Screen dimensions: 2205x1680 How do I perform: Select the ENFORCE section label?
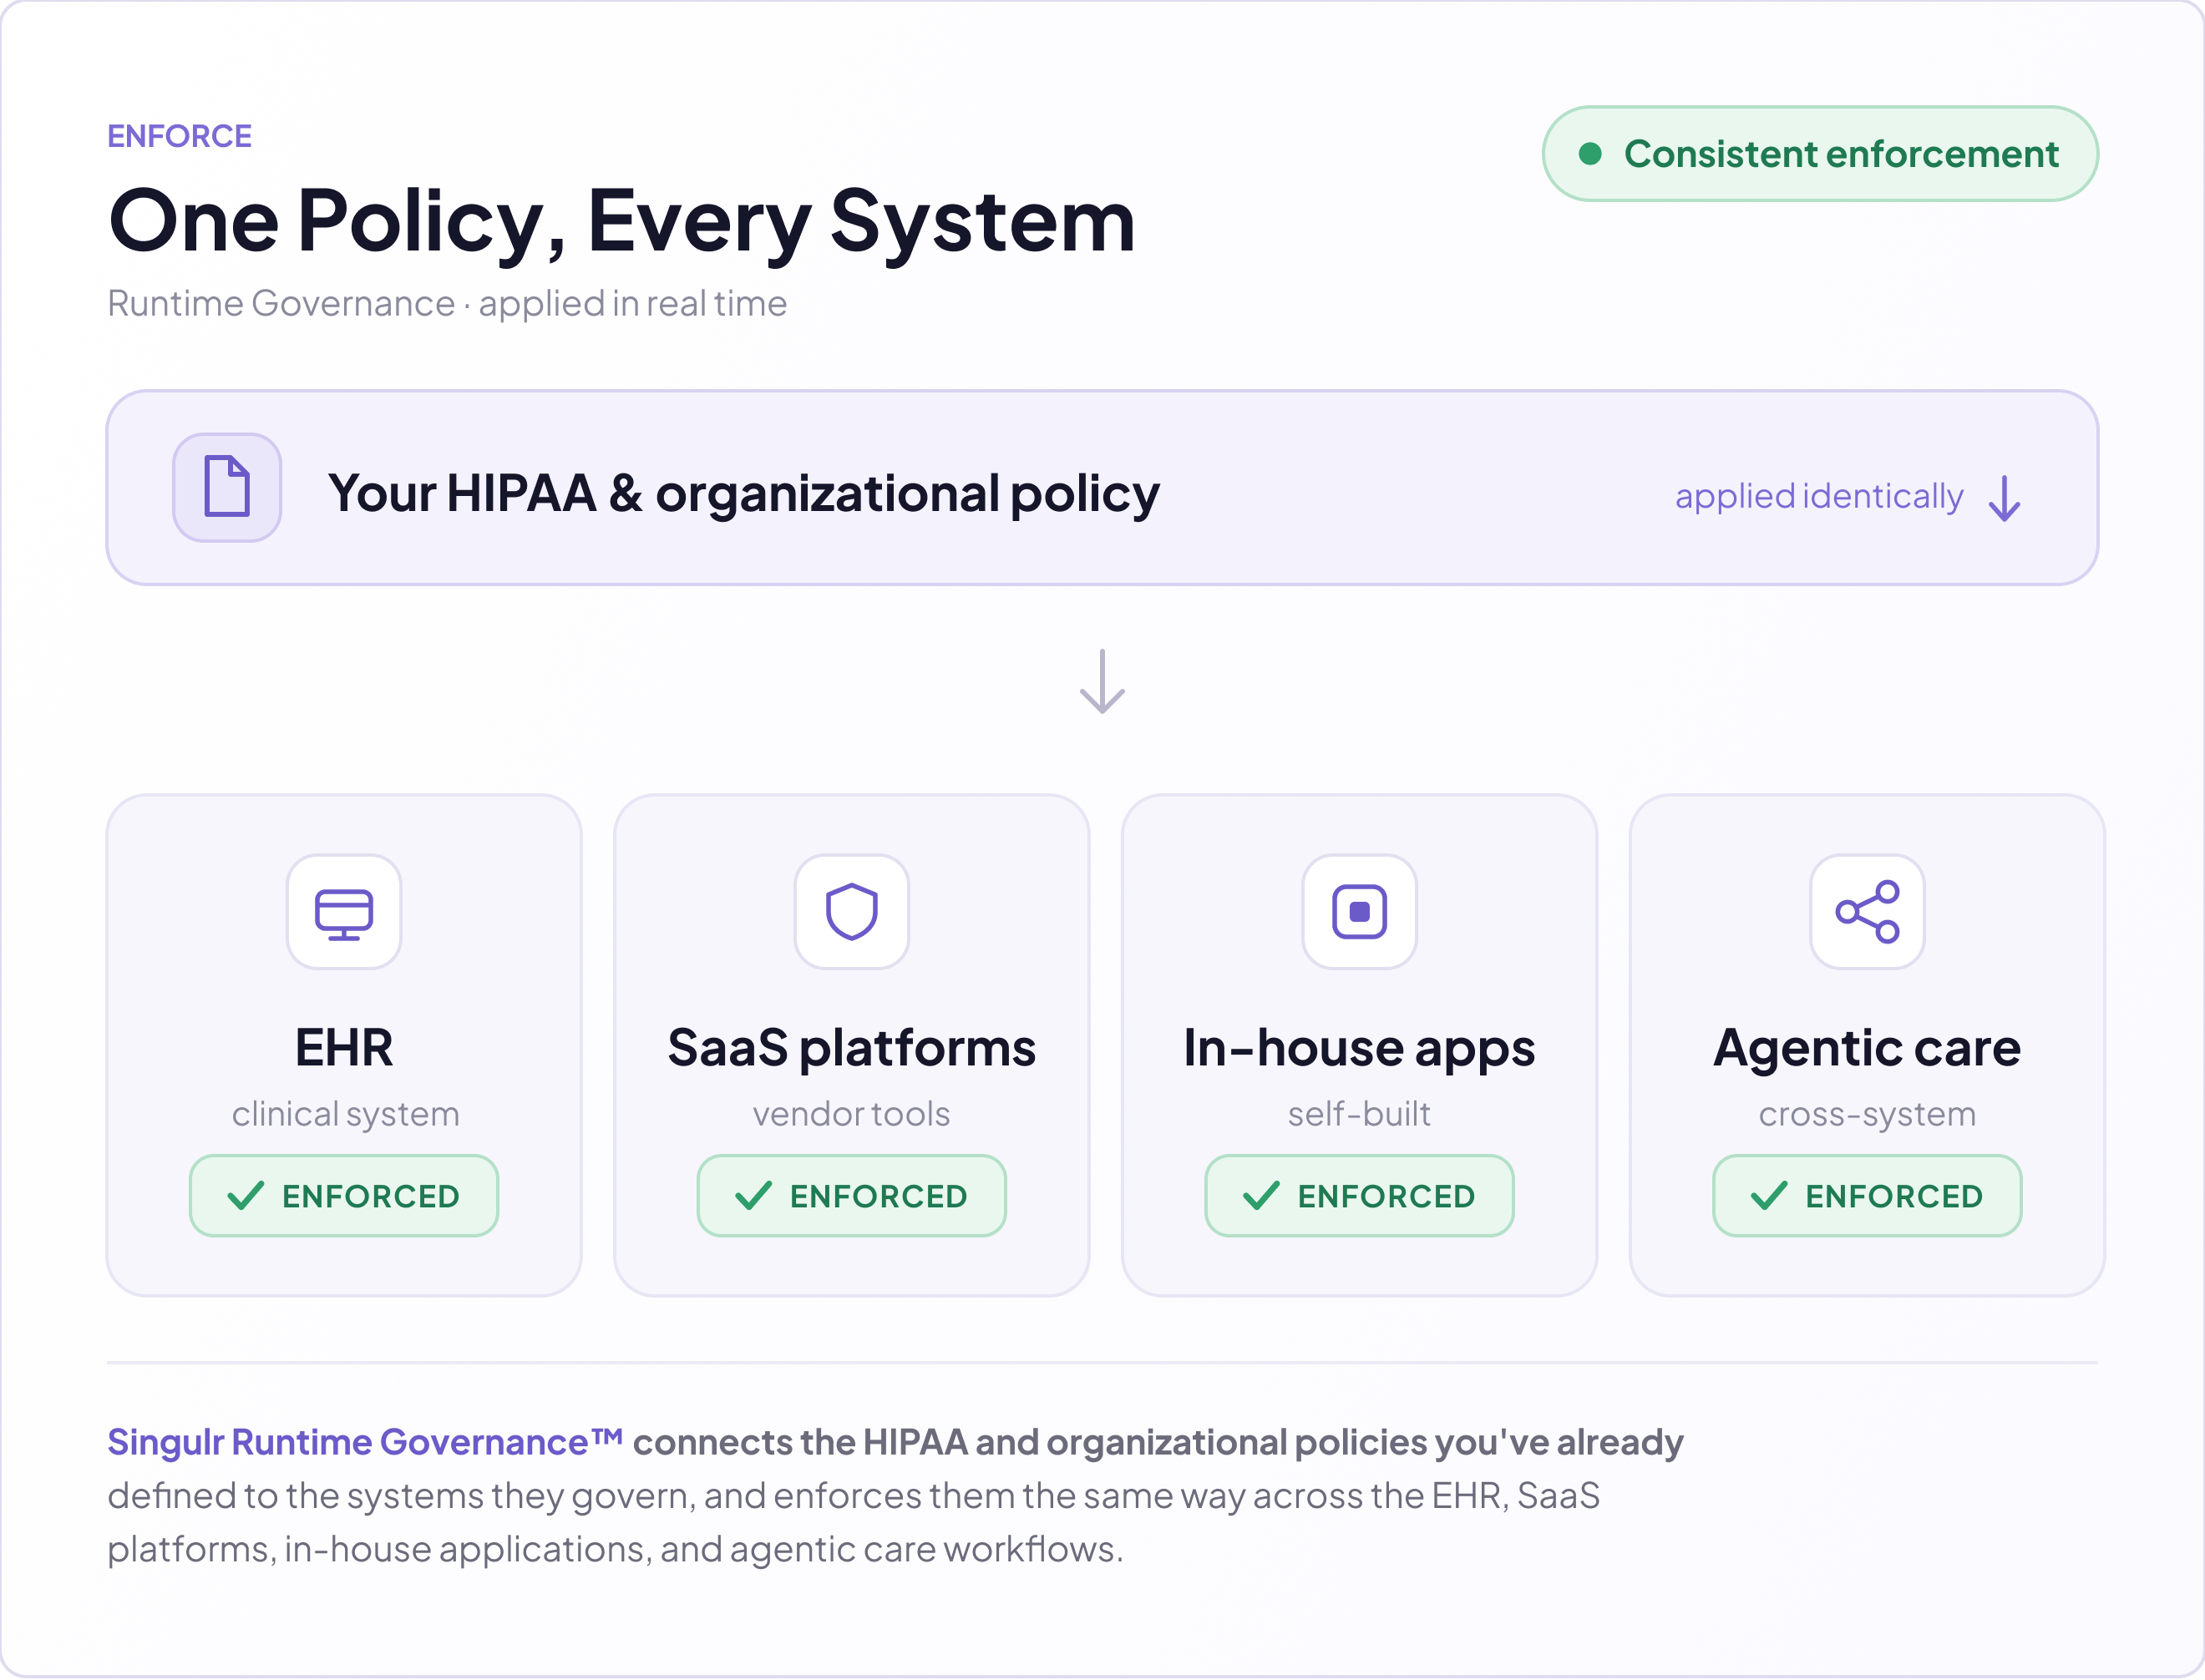click(180, 136)
